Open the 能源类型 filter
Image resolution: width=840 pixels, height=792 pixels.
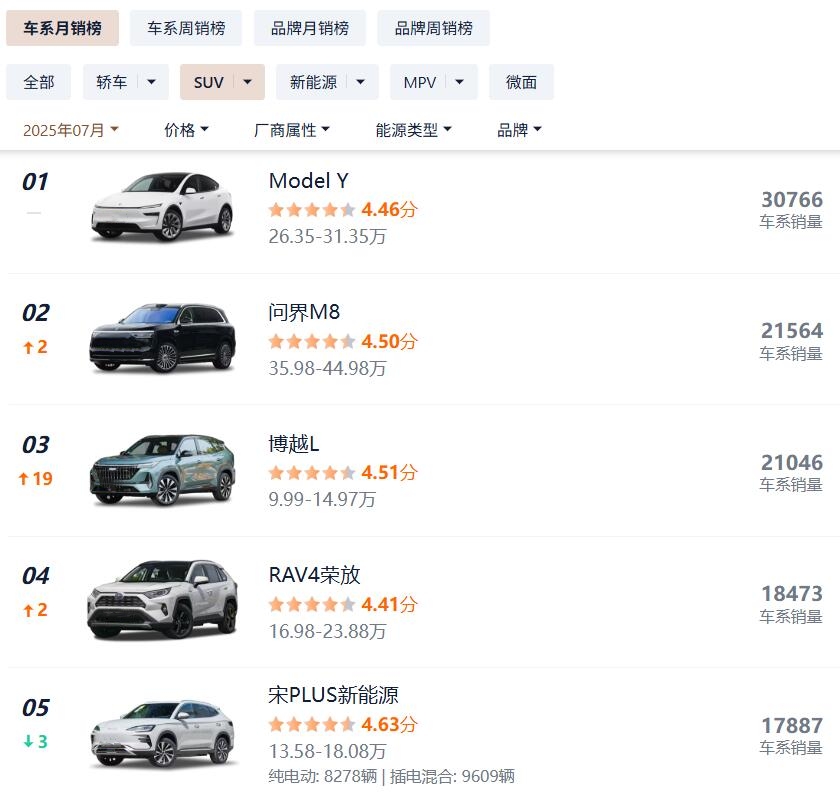click(413, 130)
